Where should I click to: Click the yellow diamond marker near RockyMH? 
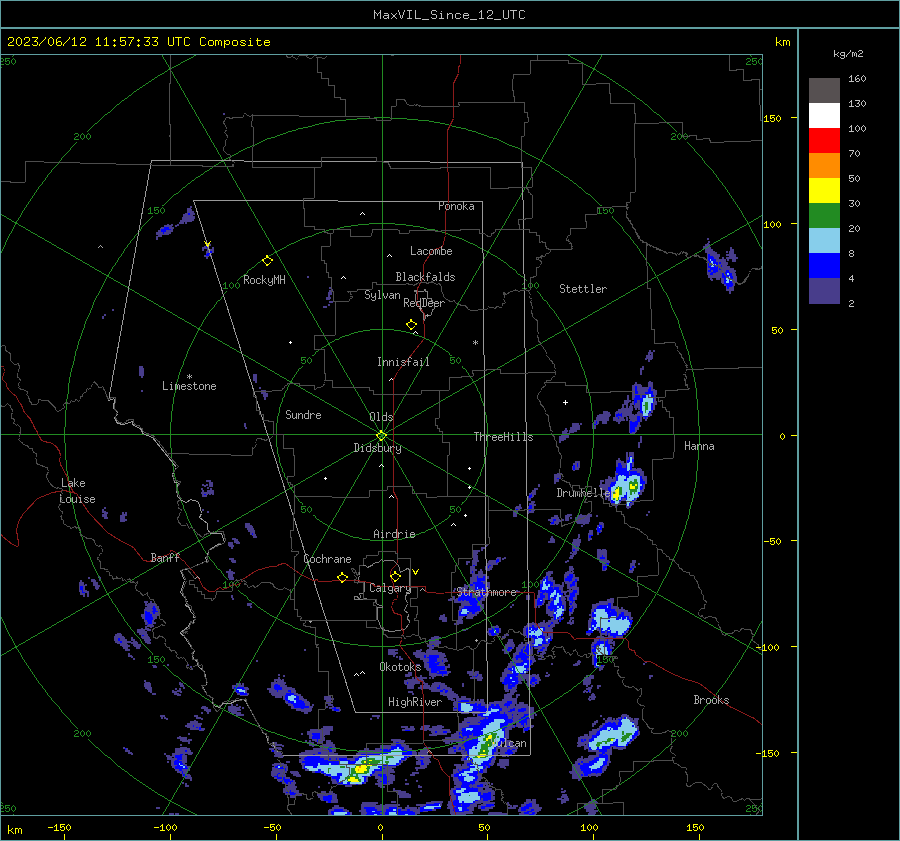pos(267,261)
